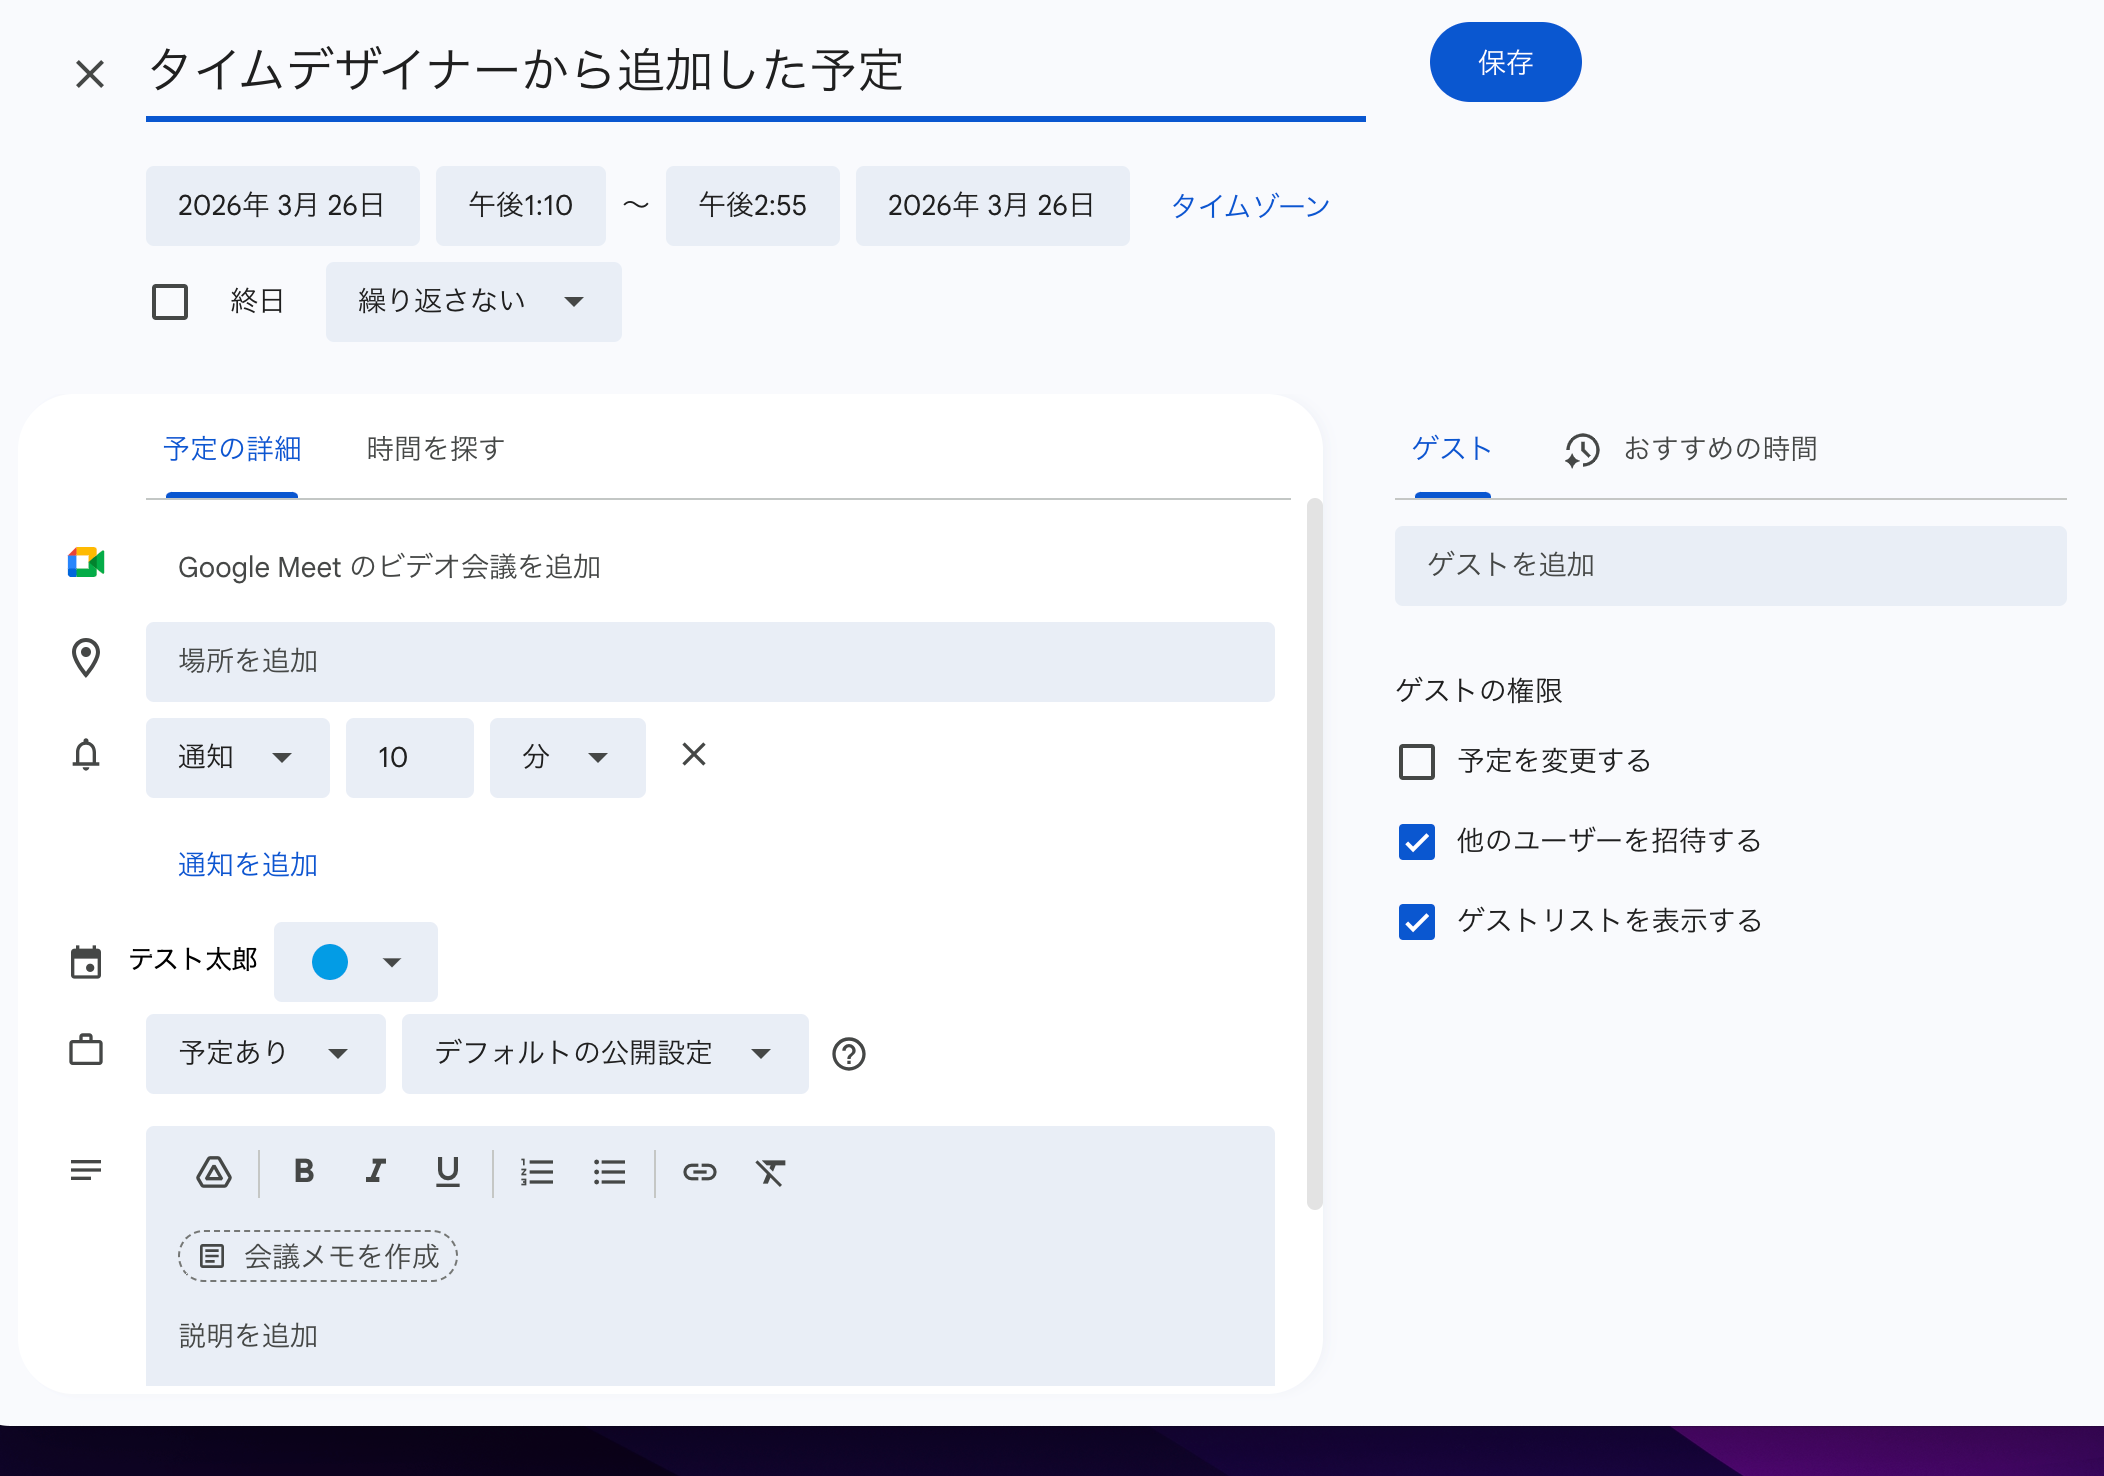
Task: Clear formatting in the description
Action: pyautogui.click(x=770, y=1171)
